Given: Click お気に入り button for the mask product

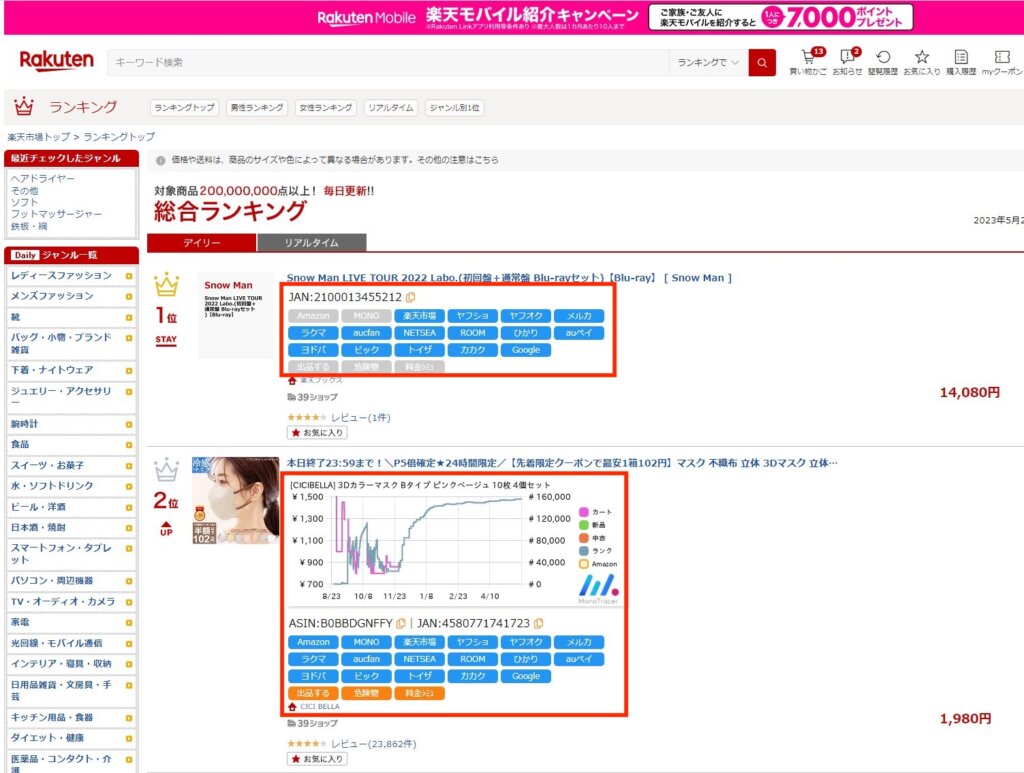Looking at the screenshot, I should point(317,759).
